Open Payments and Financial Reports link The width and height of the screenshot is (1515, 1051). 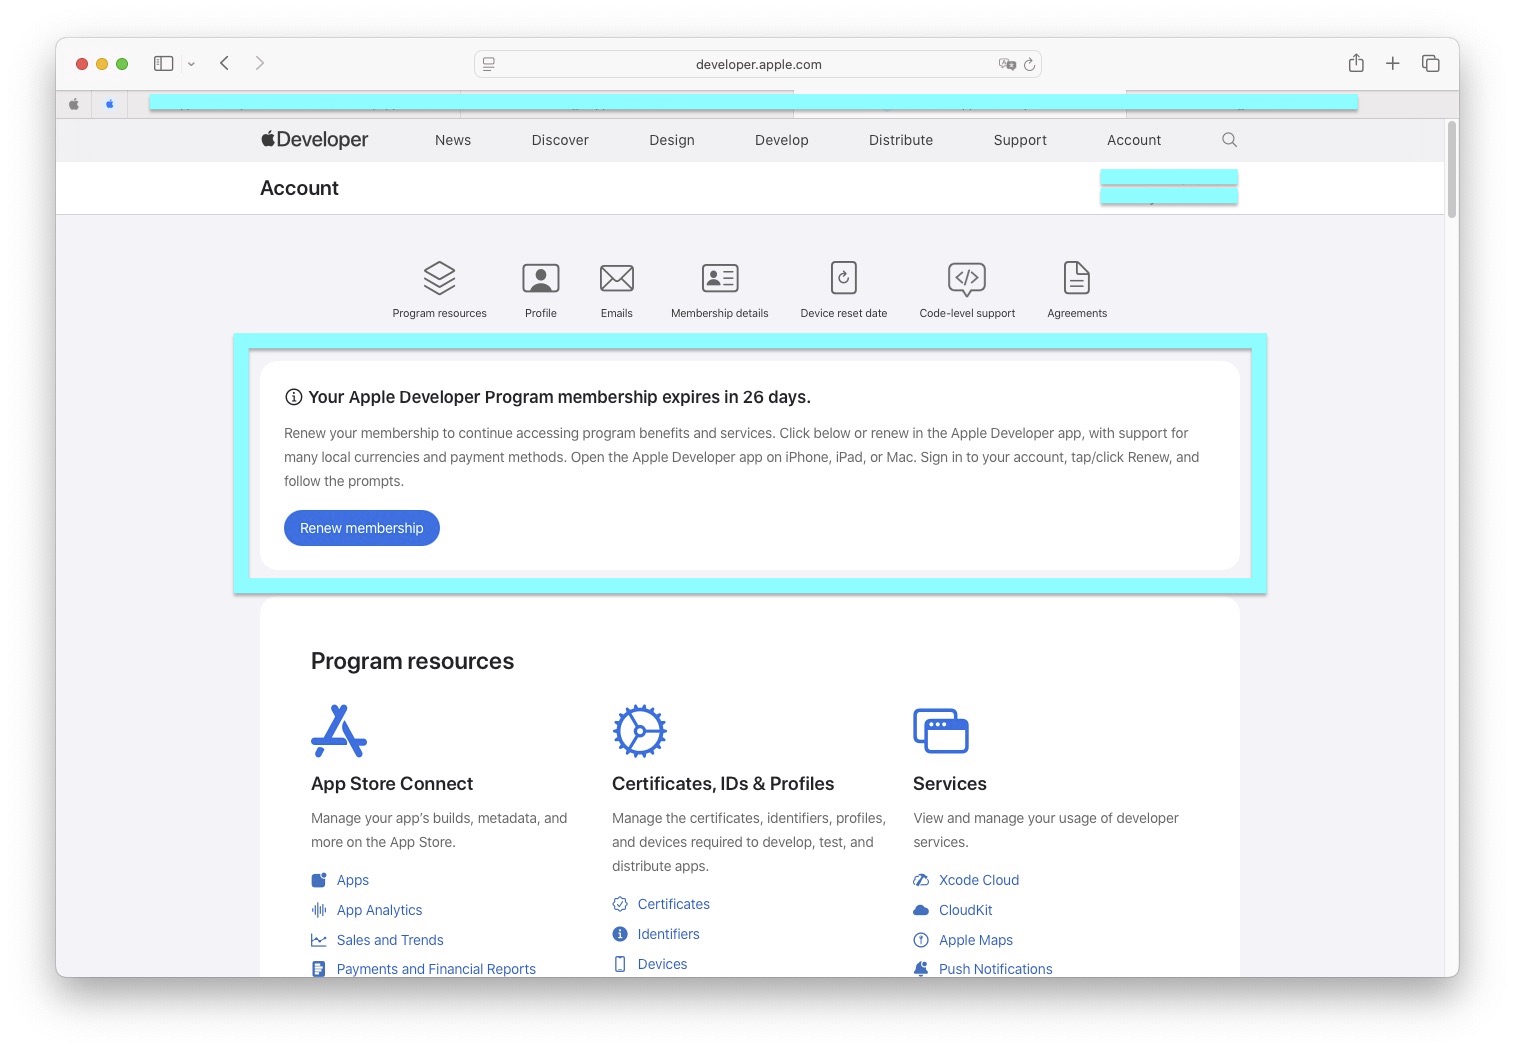pos(436,969)
